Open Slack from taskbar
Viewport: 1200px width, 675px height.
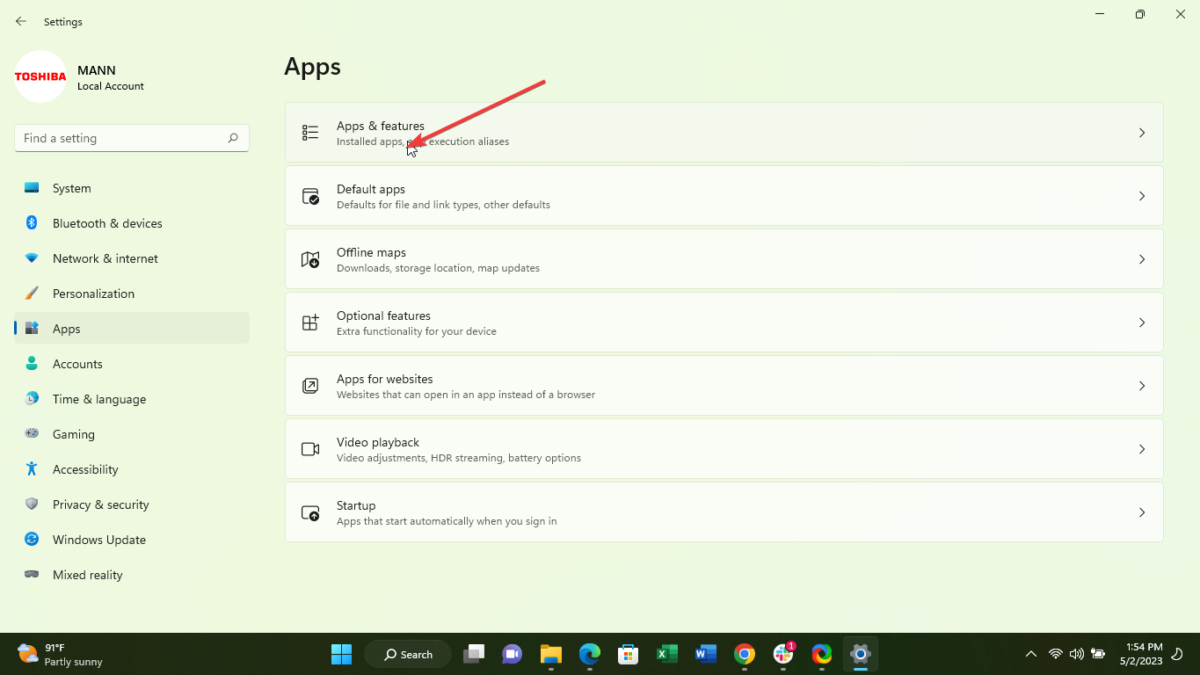(x=783, y=654)
